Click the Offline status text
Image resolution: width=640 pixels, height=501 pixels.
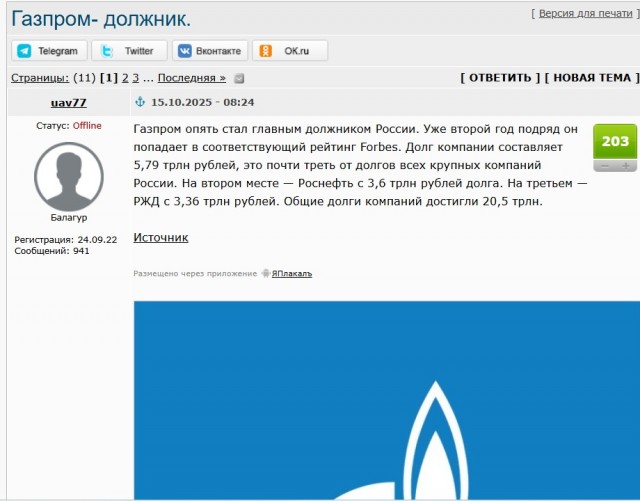(x=87, y=126)
